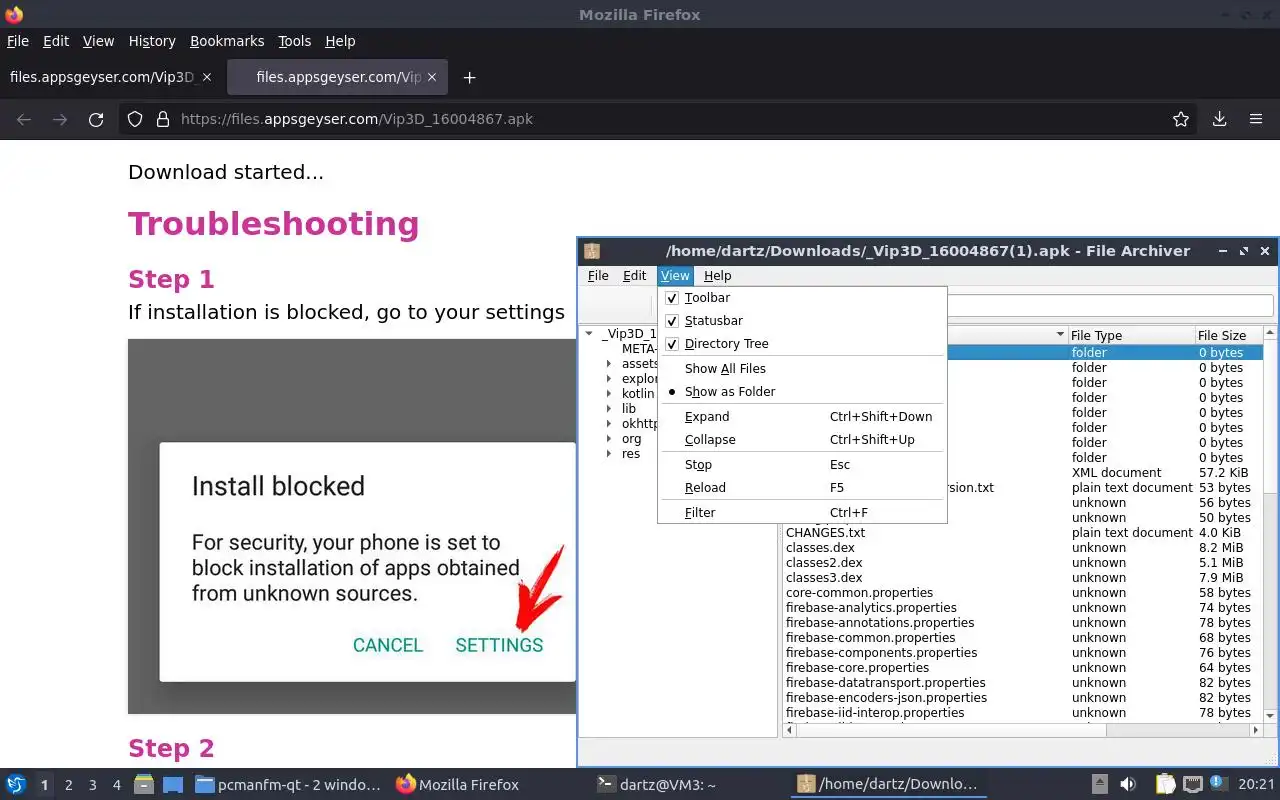1280x800 pixels.
Task: Go back with Firefox's back arrow
Action: tap(24, 119)
